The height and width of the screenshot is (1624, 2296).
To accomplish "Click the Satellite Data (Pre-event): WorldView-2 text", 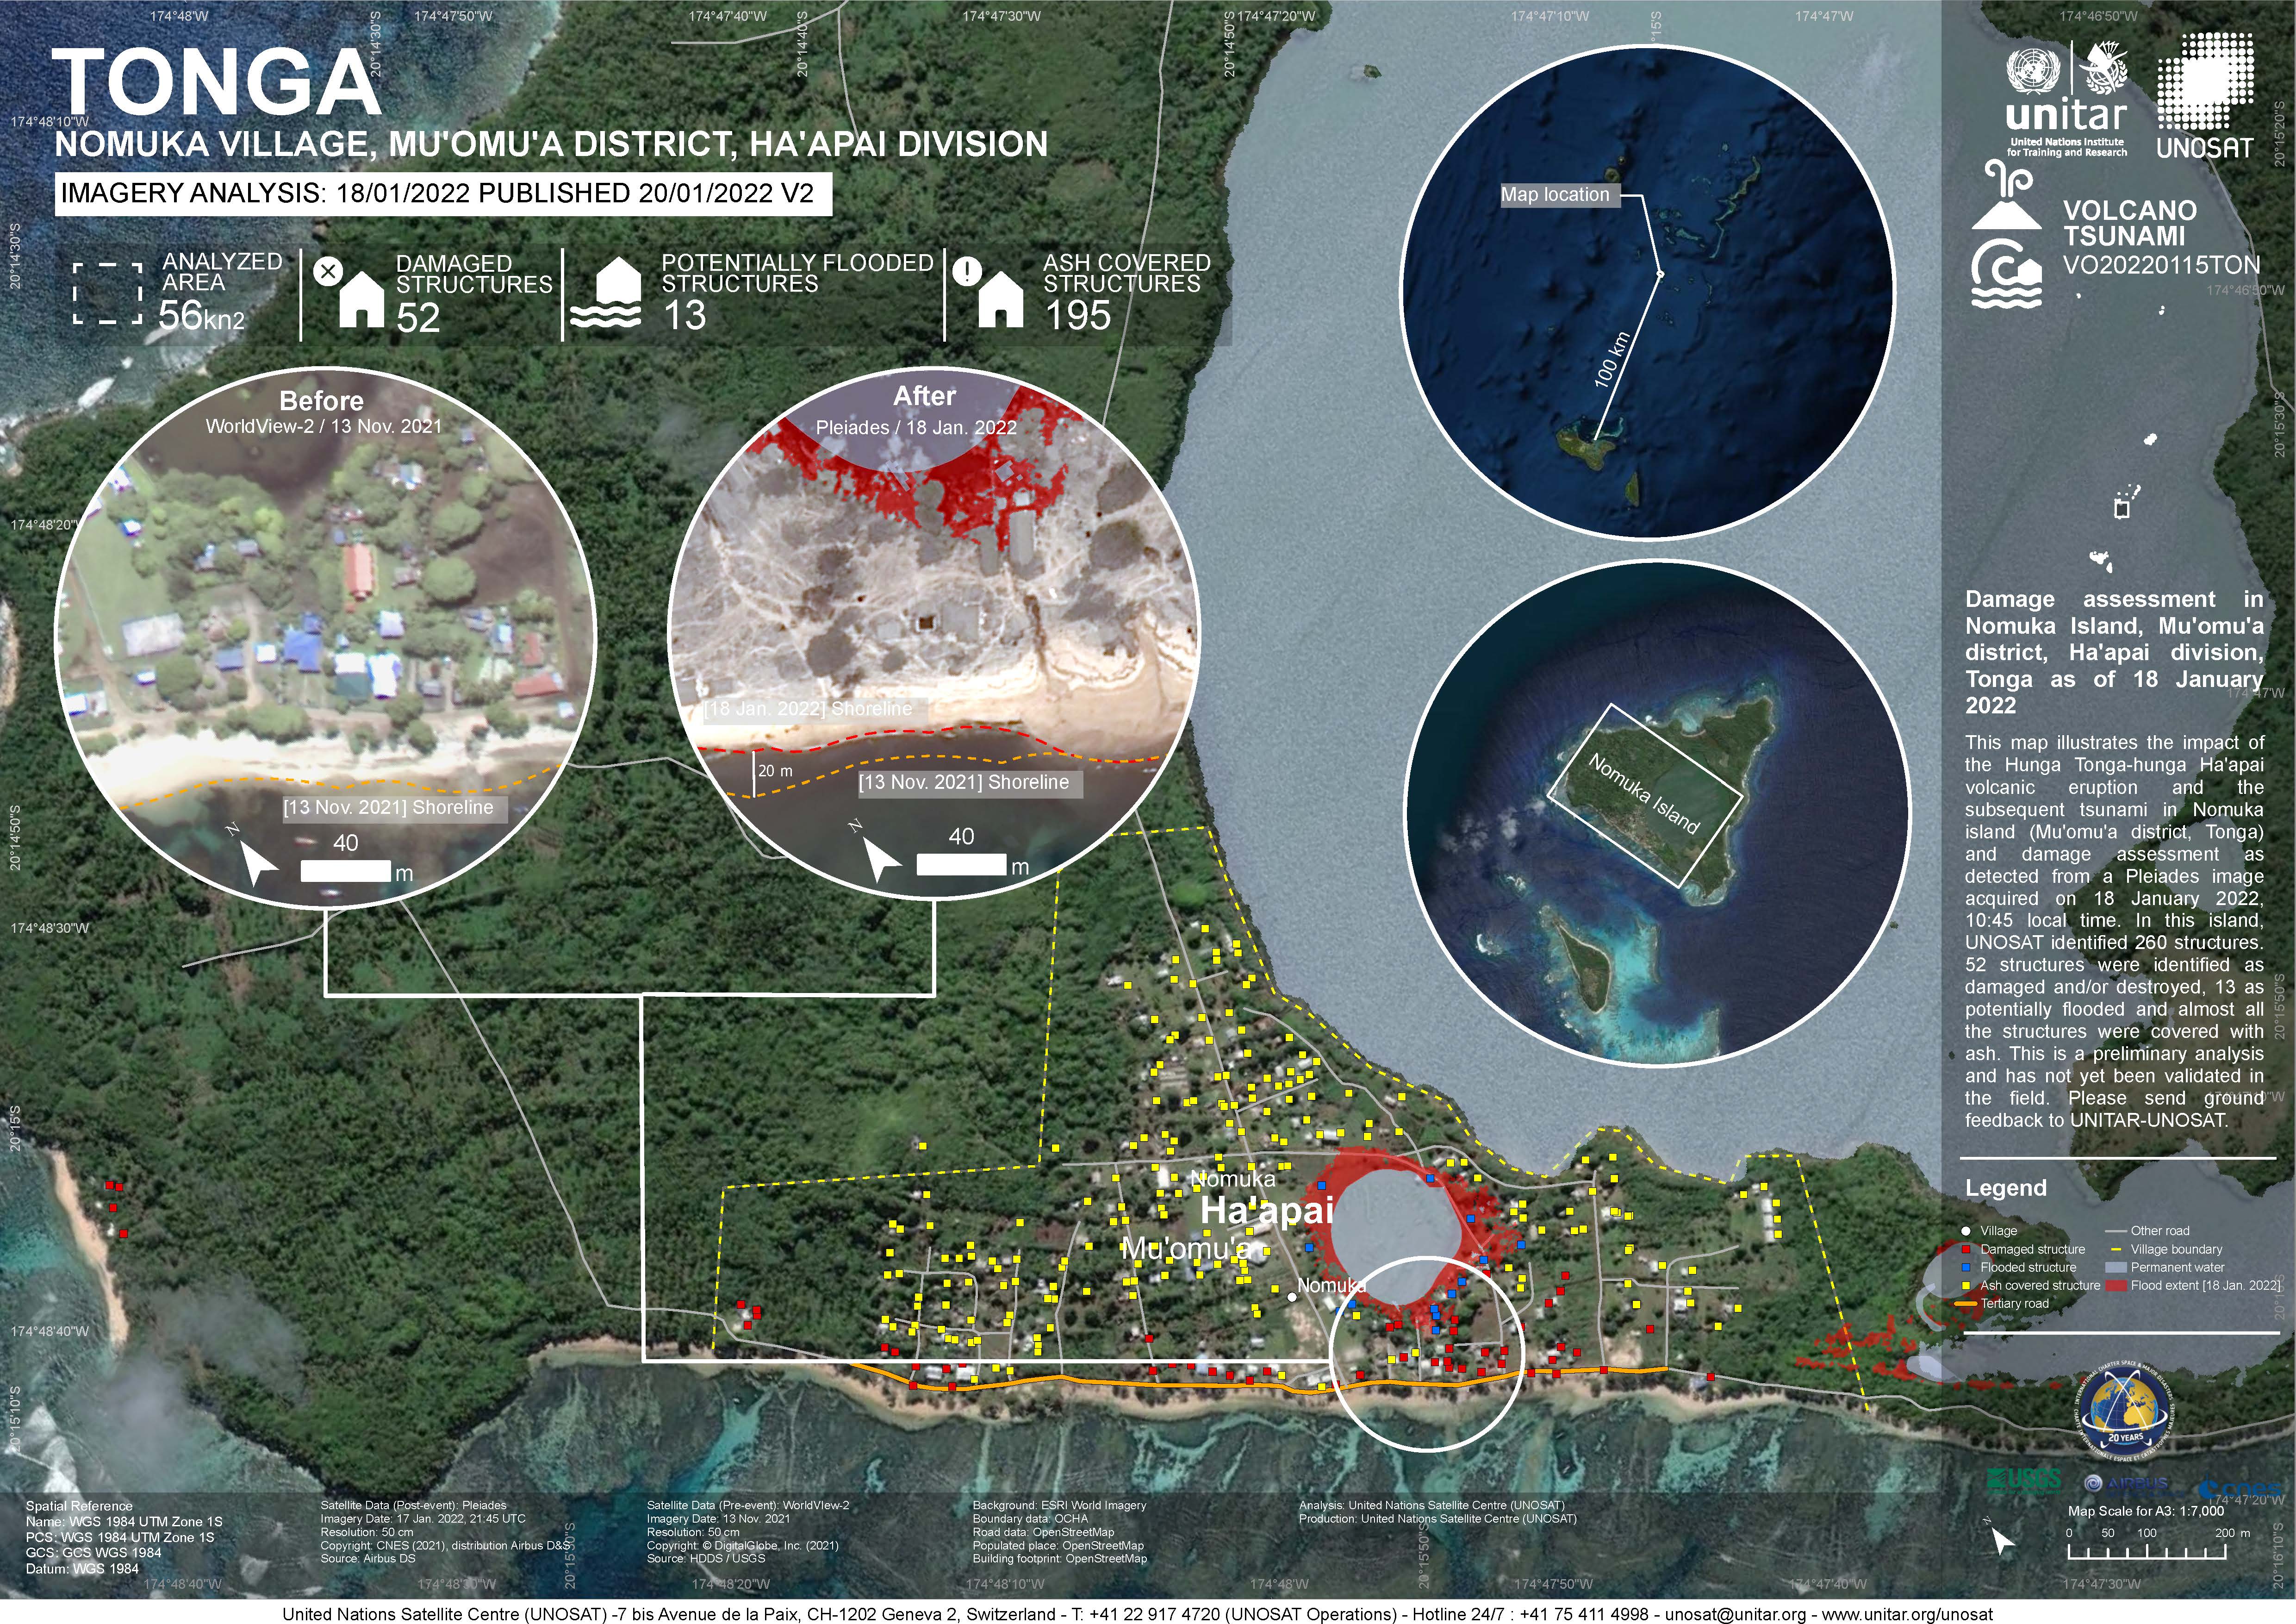I will point(748,1505).
